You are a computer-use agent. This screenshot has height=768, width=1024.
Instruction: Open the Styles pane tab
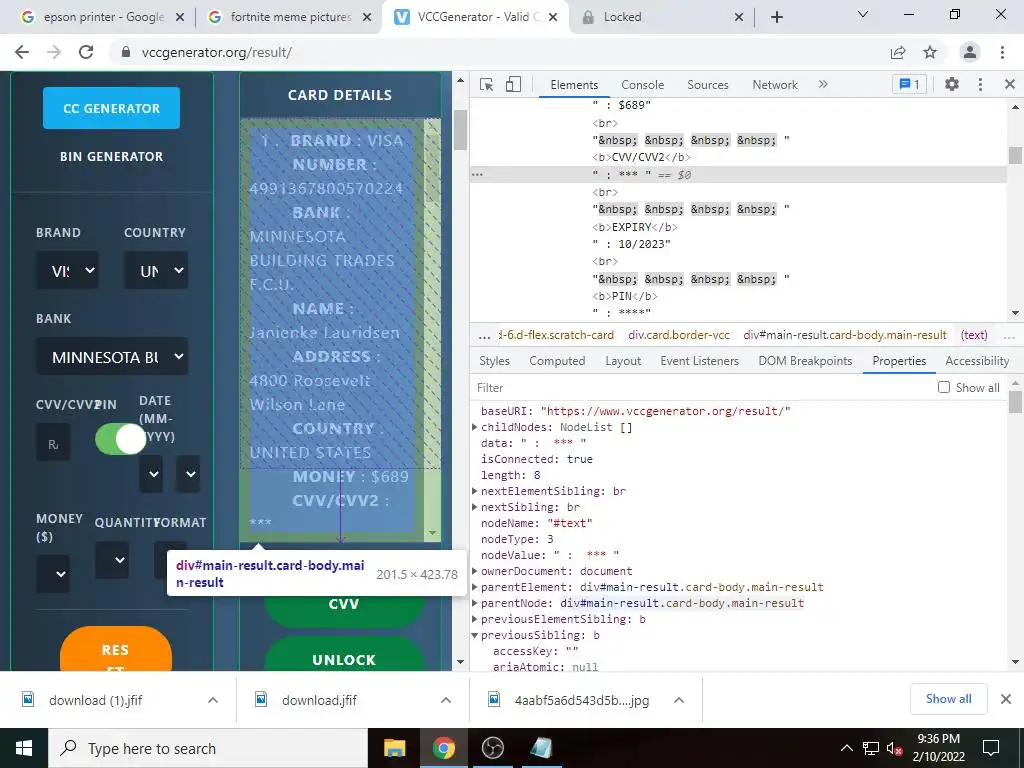494,360
